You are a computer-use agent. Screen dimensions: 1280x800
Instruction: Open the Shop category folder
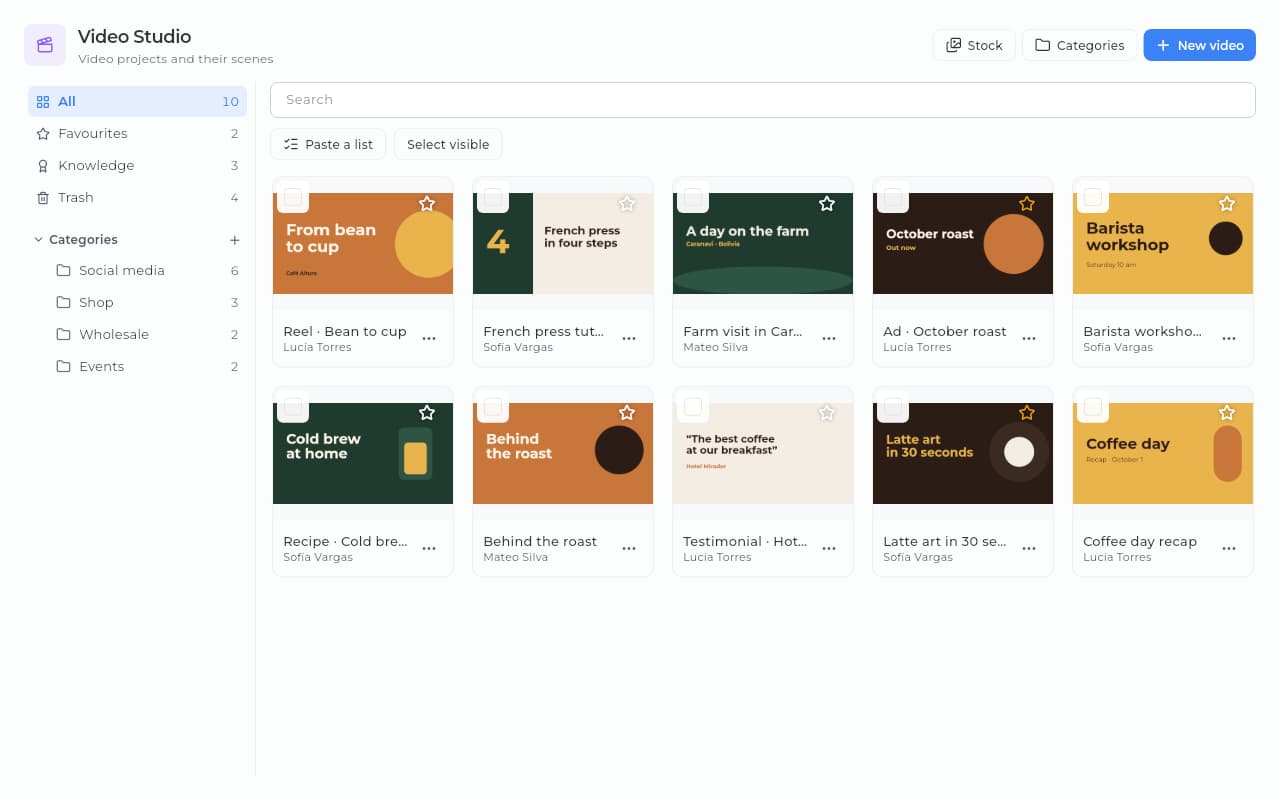click(147, 302)
